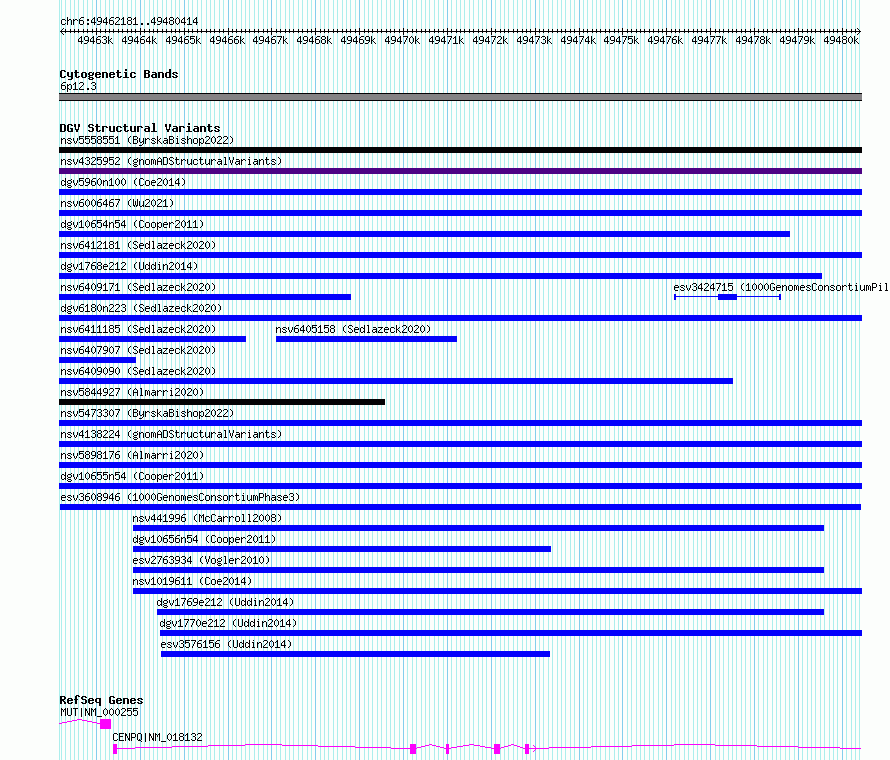The width and height of the screenshot is (890, 760).
Task: Select the nsv4325952 gnomAD purple variant bar
Action: (x=460, y=171)
